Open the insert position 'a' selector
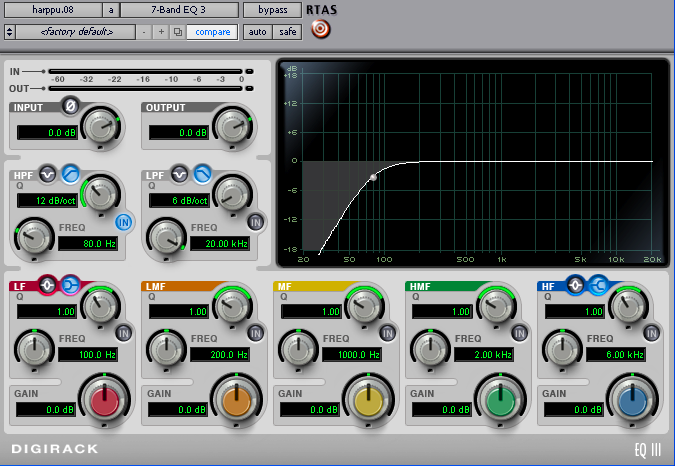 111,10
